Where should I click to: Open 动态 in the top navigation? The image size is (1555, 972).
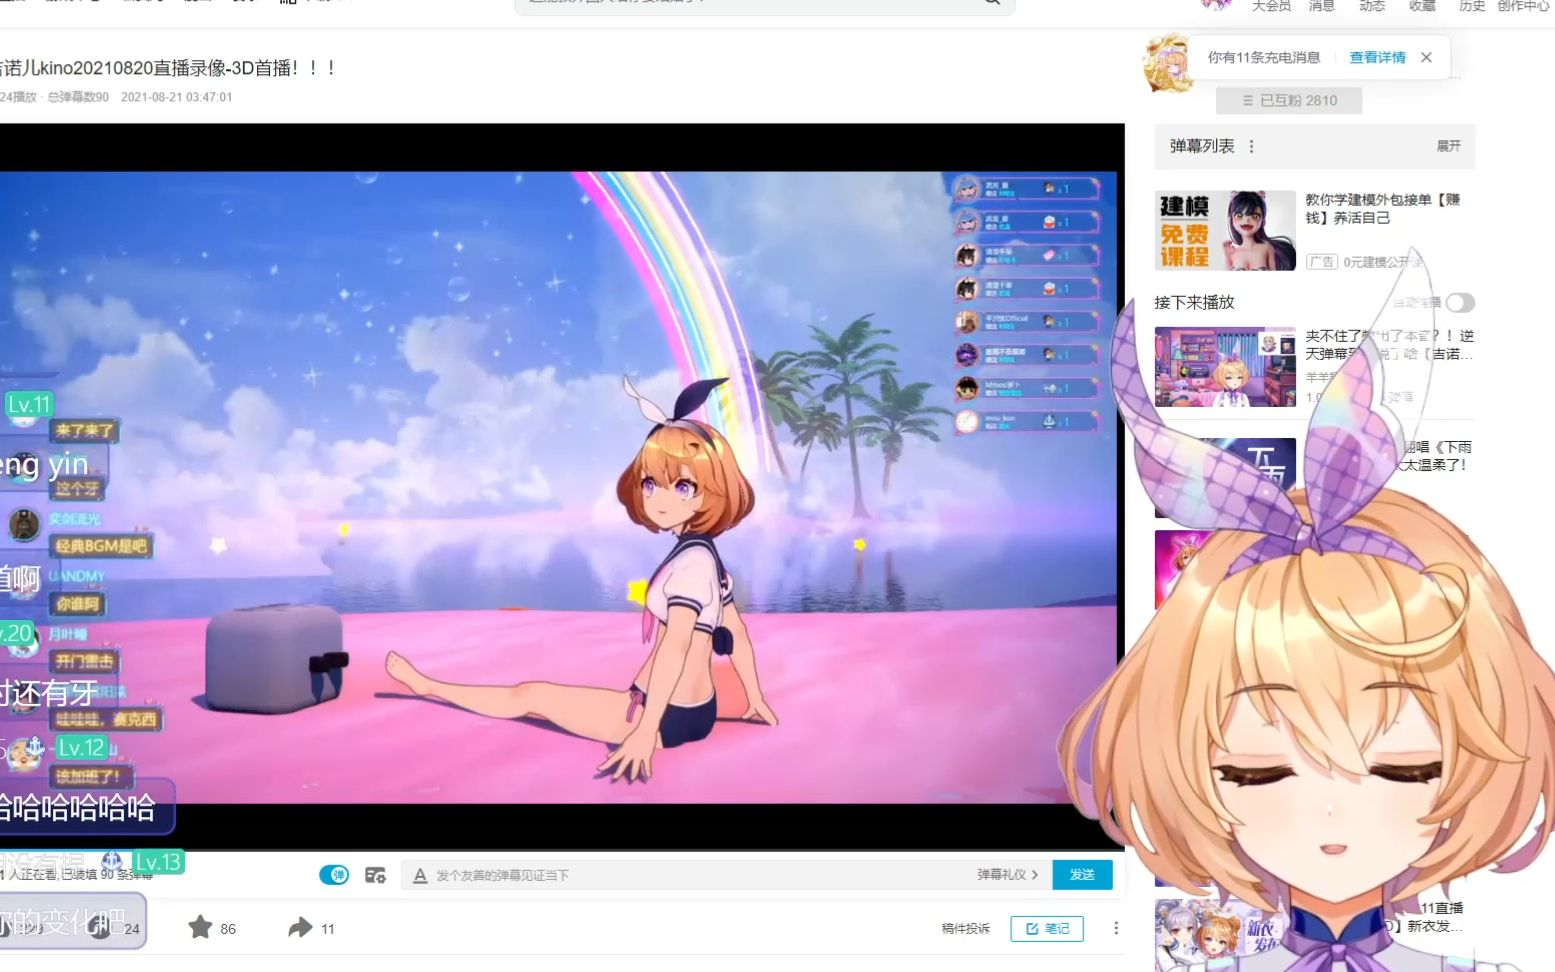coord(1372,6)
